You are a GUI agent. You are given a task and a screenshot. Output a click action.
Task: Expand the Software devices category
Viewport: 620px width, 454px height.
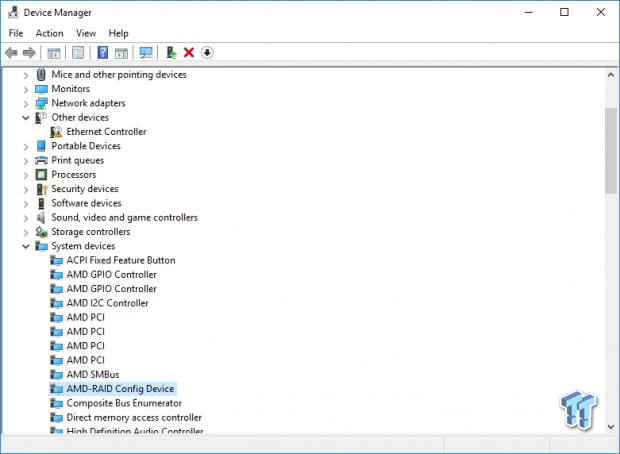click(26, 204)
